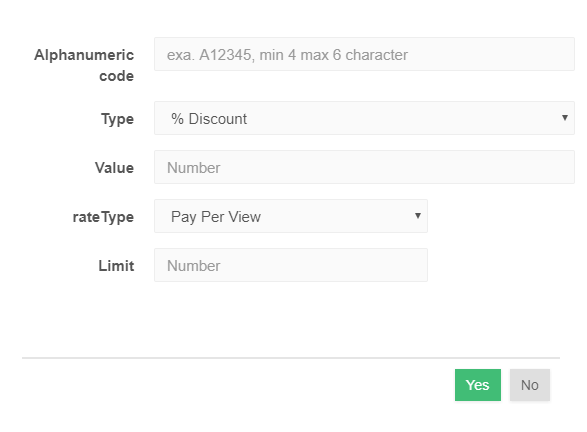The height and width of the screenshot is (432, 587).
Task: Click 'Number' placeholder in Value field
Action: [194, 168]
